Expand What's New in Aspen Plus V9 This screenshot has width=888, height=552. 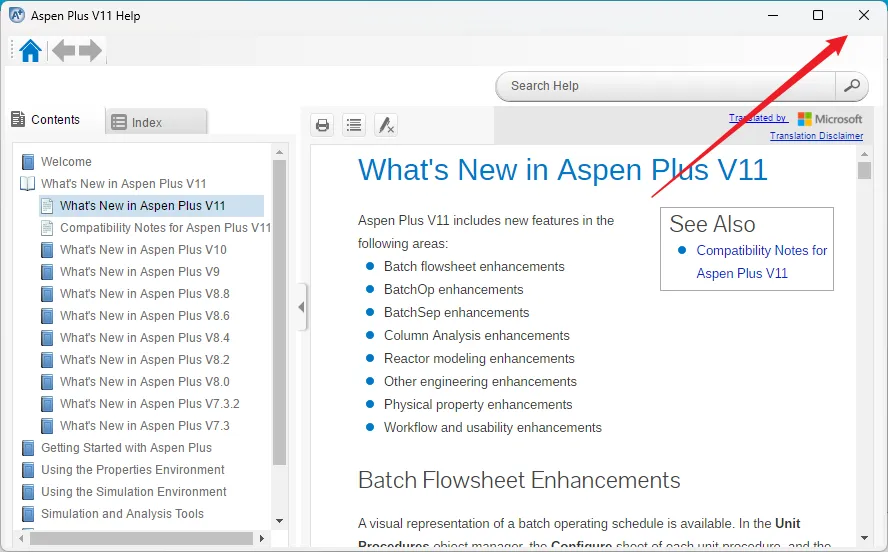click(x=140, y=272)
